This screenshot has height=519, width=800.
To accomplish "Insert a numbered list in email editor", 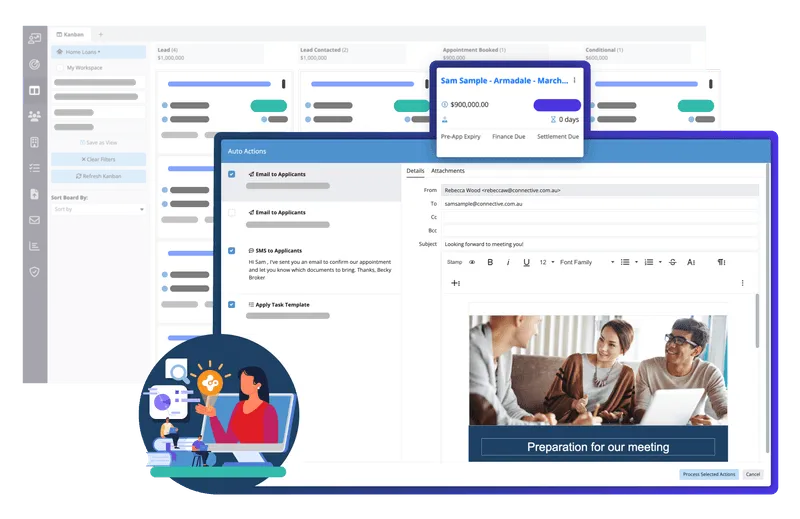I will 649,262.
